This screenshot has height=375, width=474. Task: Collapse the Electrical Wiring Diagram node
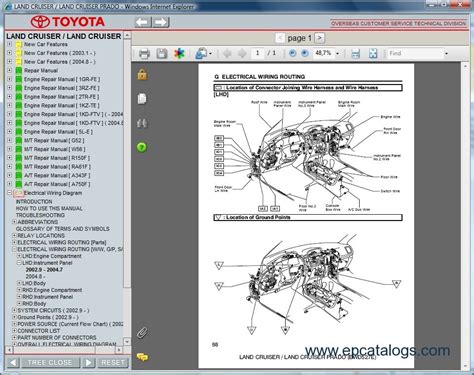coord(10,193)
